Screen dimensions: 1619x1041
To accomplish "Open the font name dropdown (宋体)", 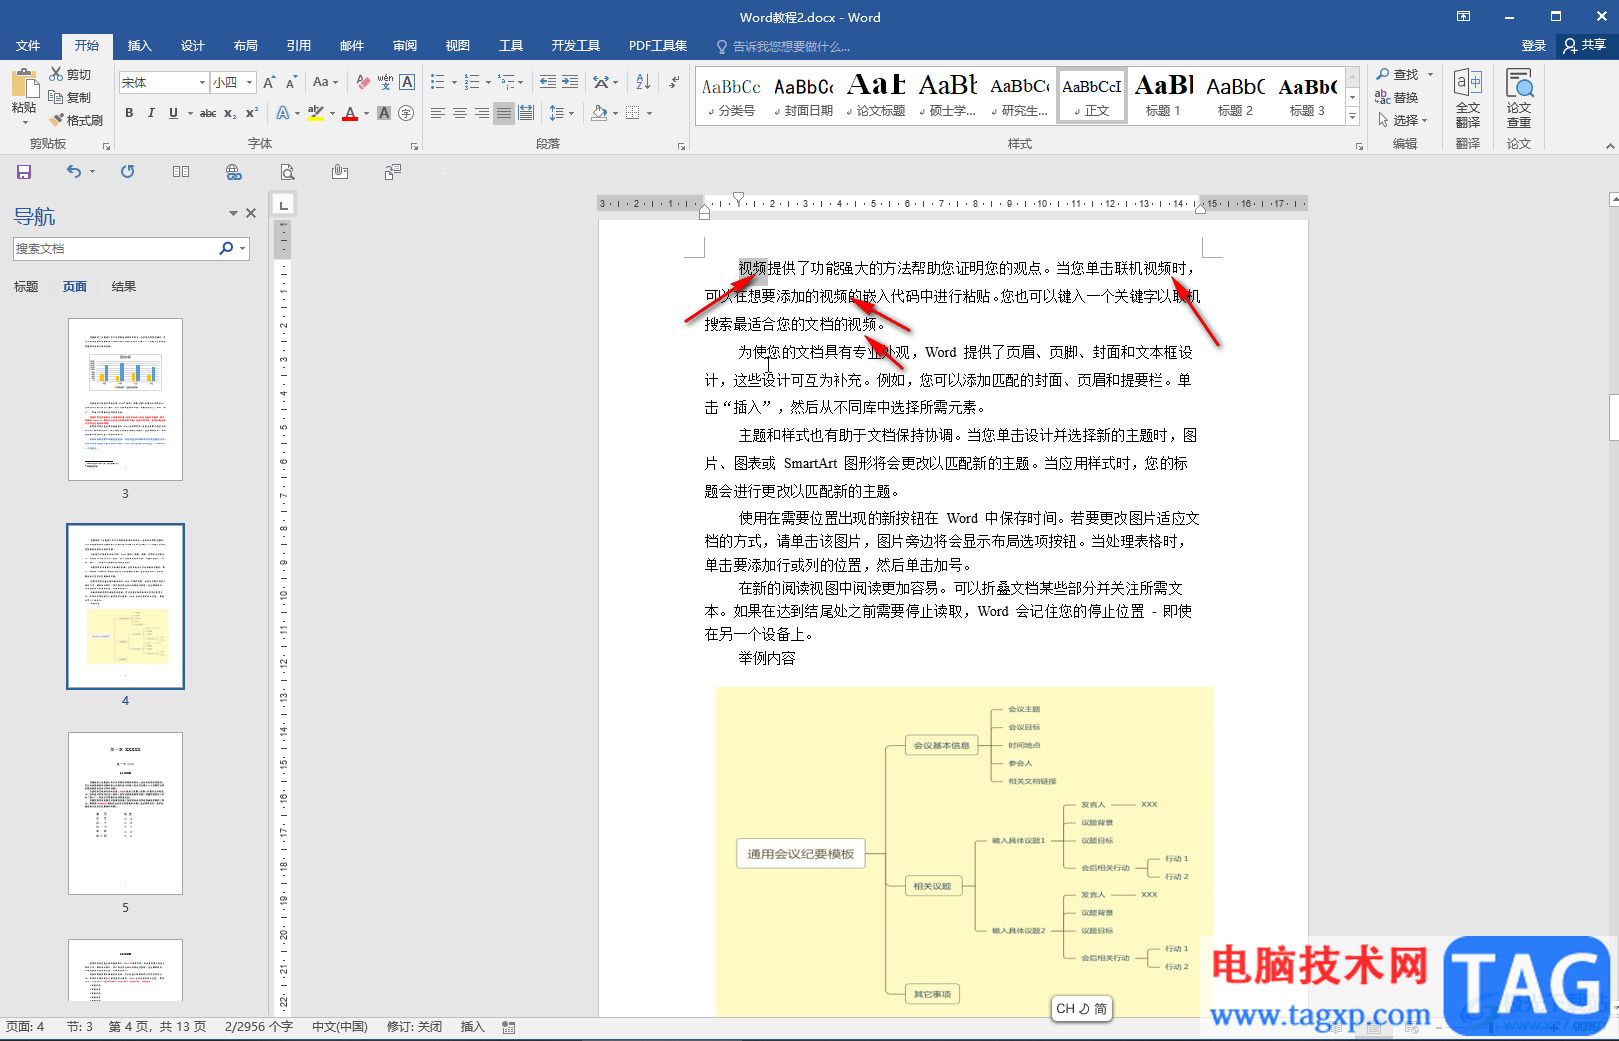I will tap(202, 82).
